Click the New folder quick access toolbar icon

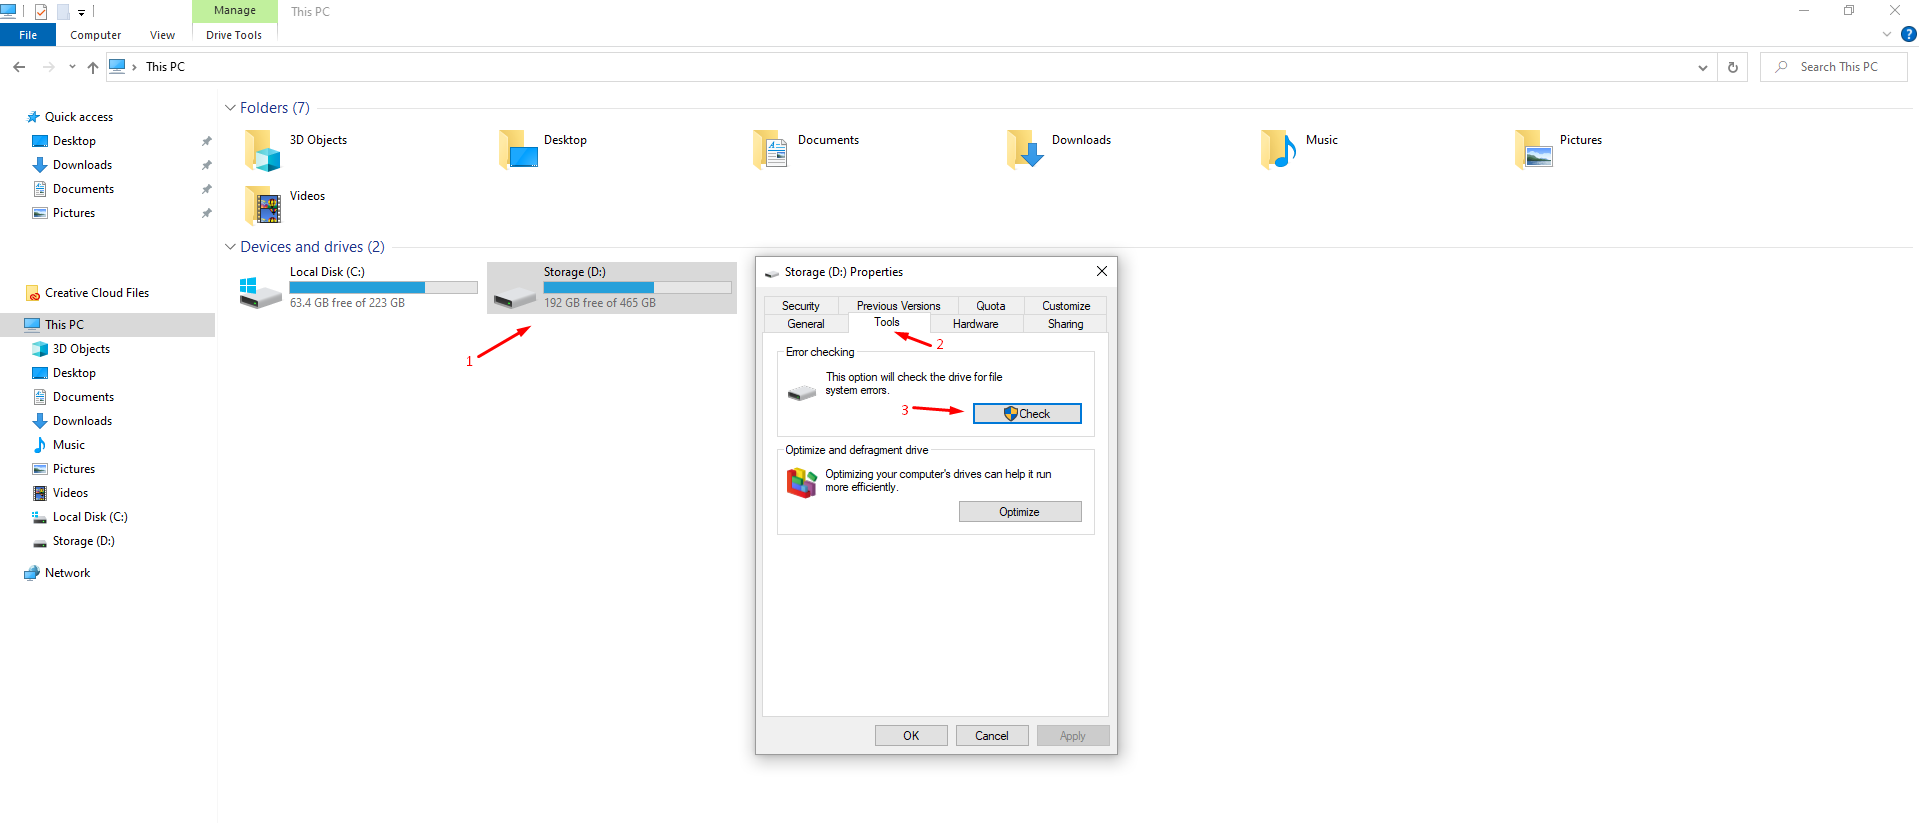pyautogui.click(x=63, y=12)
